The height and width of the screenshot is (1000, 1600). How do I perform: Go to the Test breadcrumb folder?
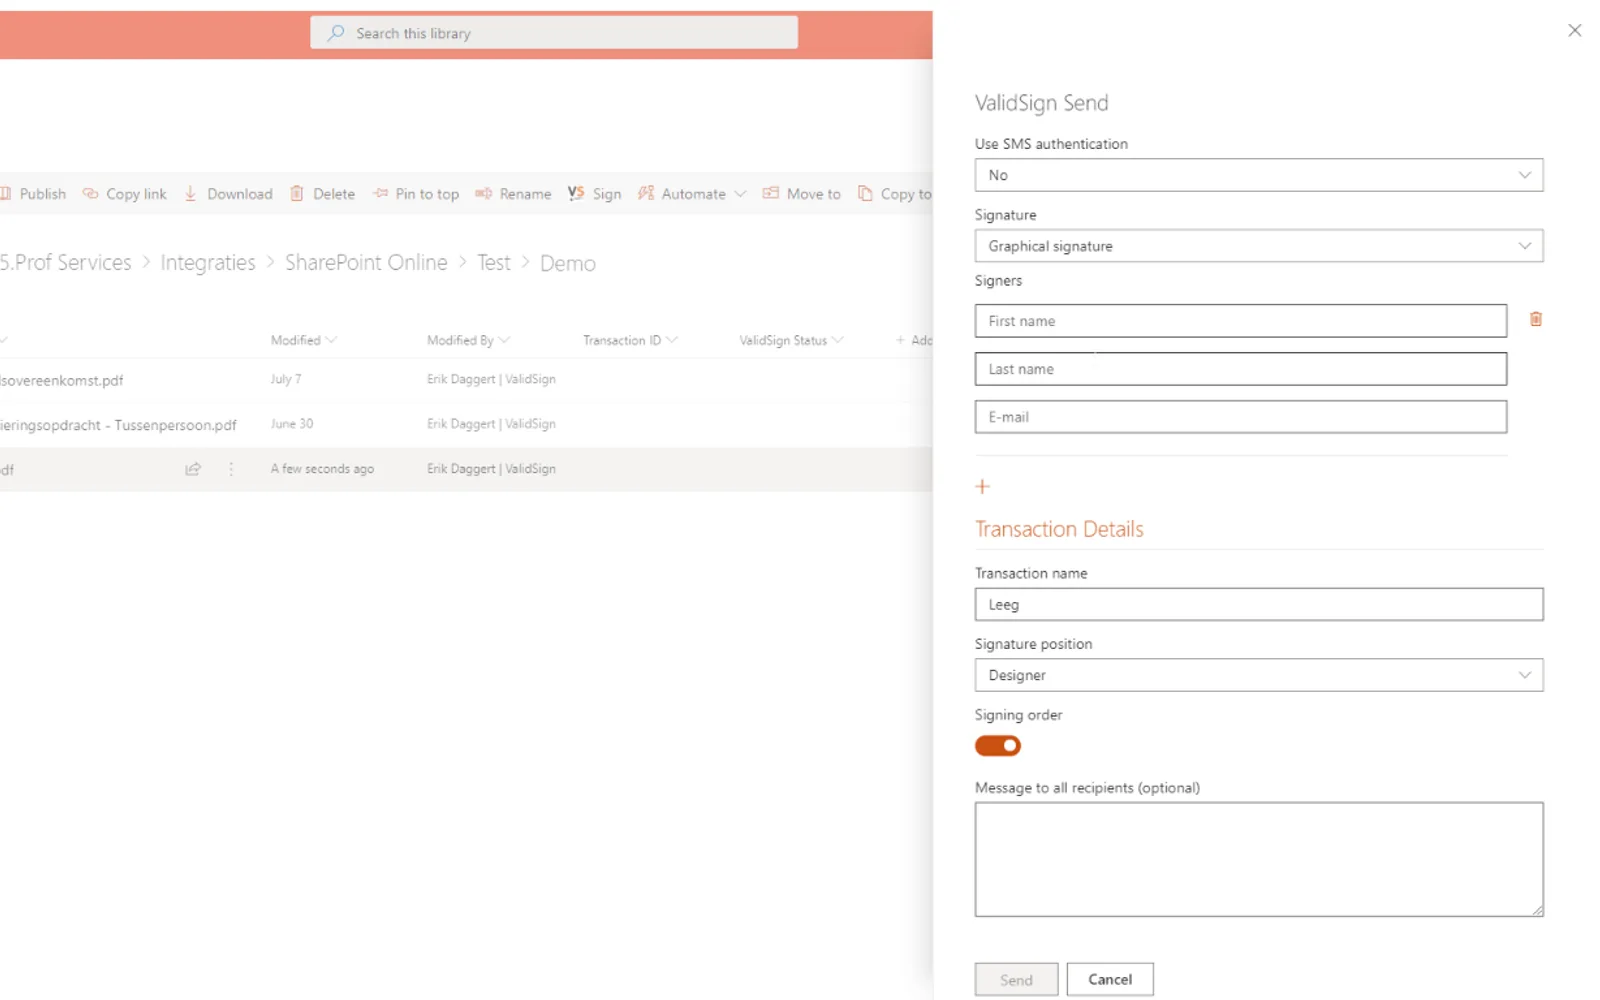(494, 263)
